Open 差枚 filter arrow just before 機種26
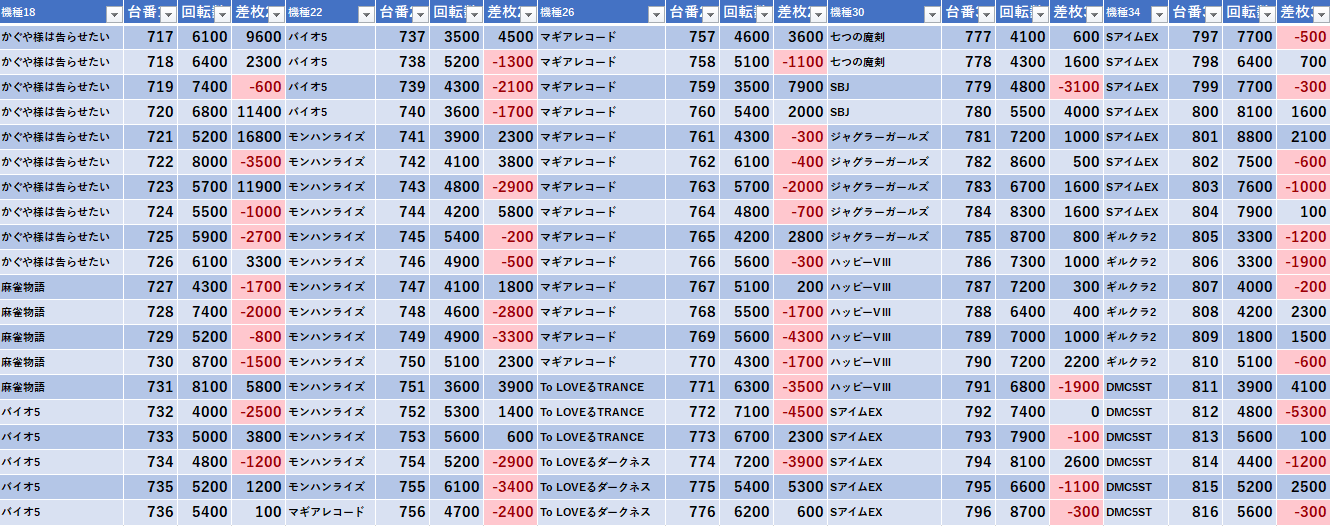Viewport: 1330px width, 526px height. [527, 13]
